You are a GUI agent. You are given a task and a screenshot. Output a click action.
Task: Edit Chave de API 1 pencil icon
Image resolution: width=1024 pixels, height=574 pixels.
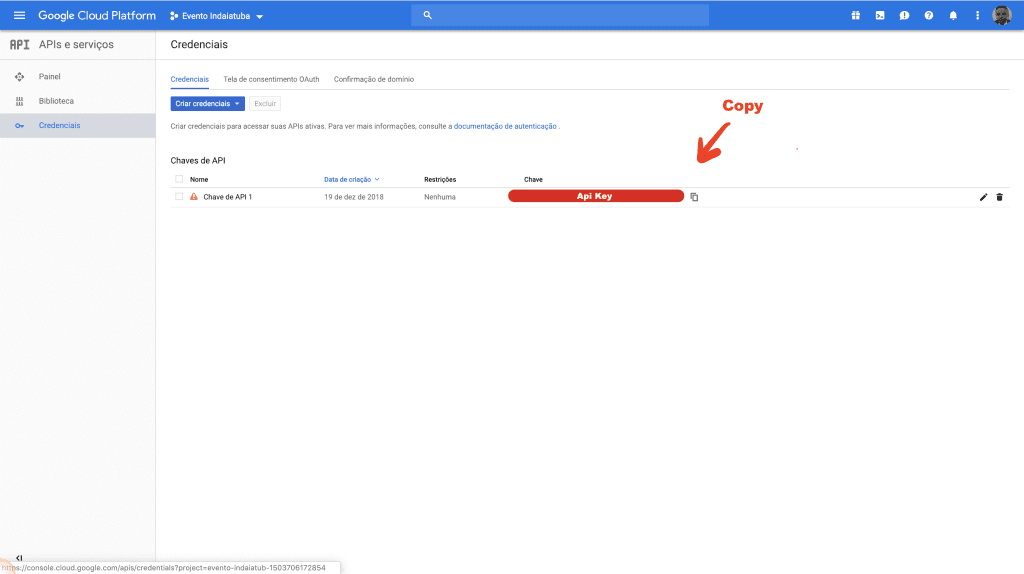(983, 197)
